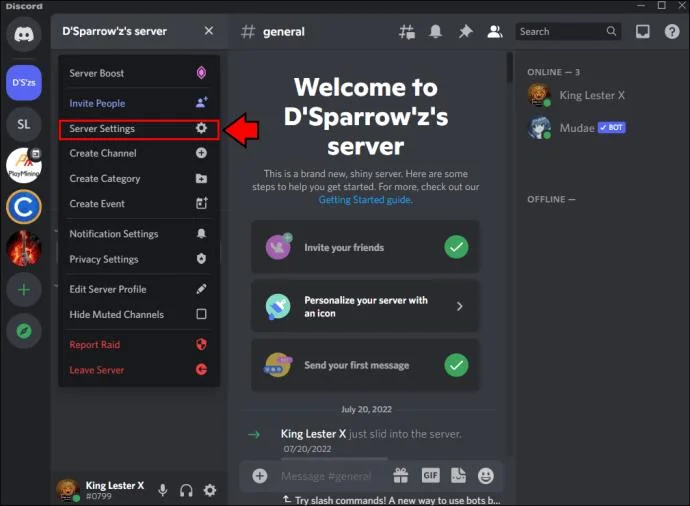The width and height of the screenshot is (690, 506).
Task: Select Server Settings from the menu
Action: pos(139,129)
